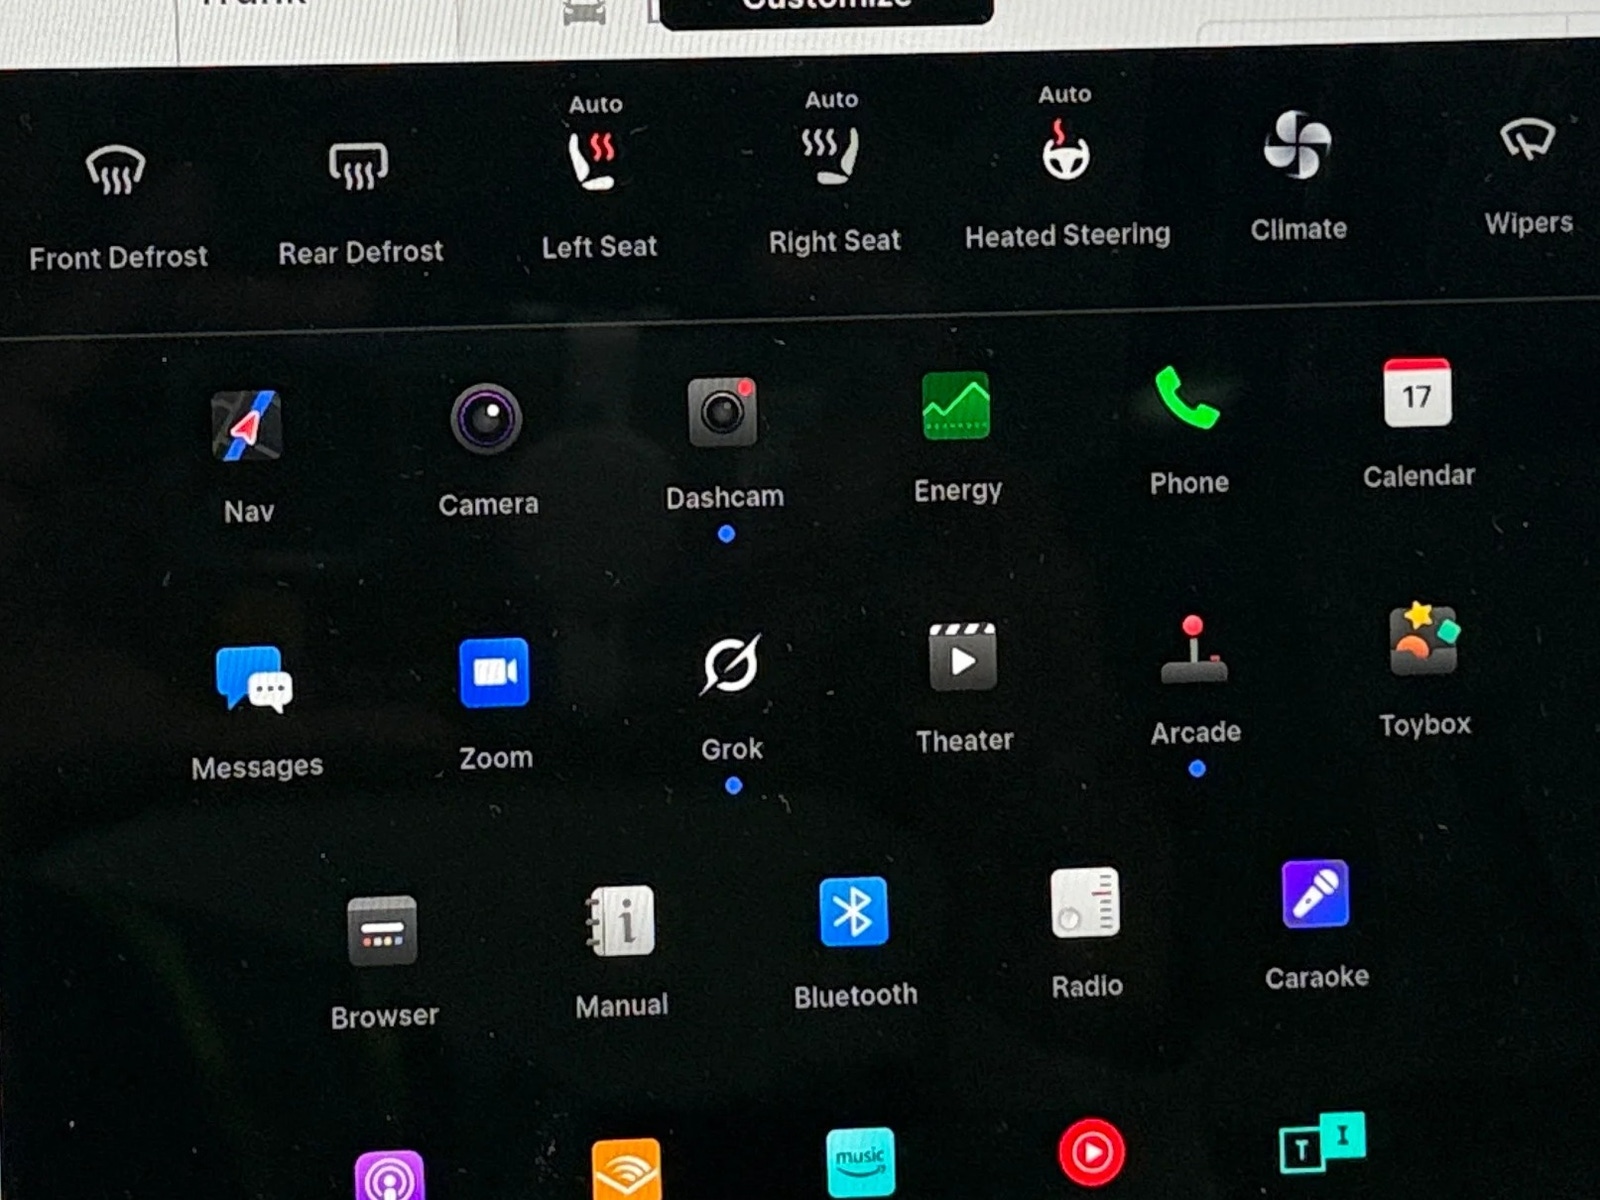1600x1200 pixels.
Task: Toggle the Right Seat heater
Action: 831,155
